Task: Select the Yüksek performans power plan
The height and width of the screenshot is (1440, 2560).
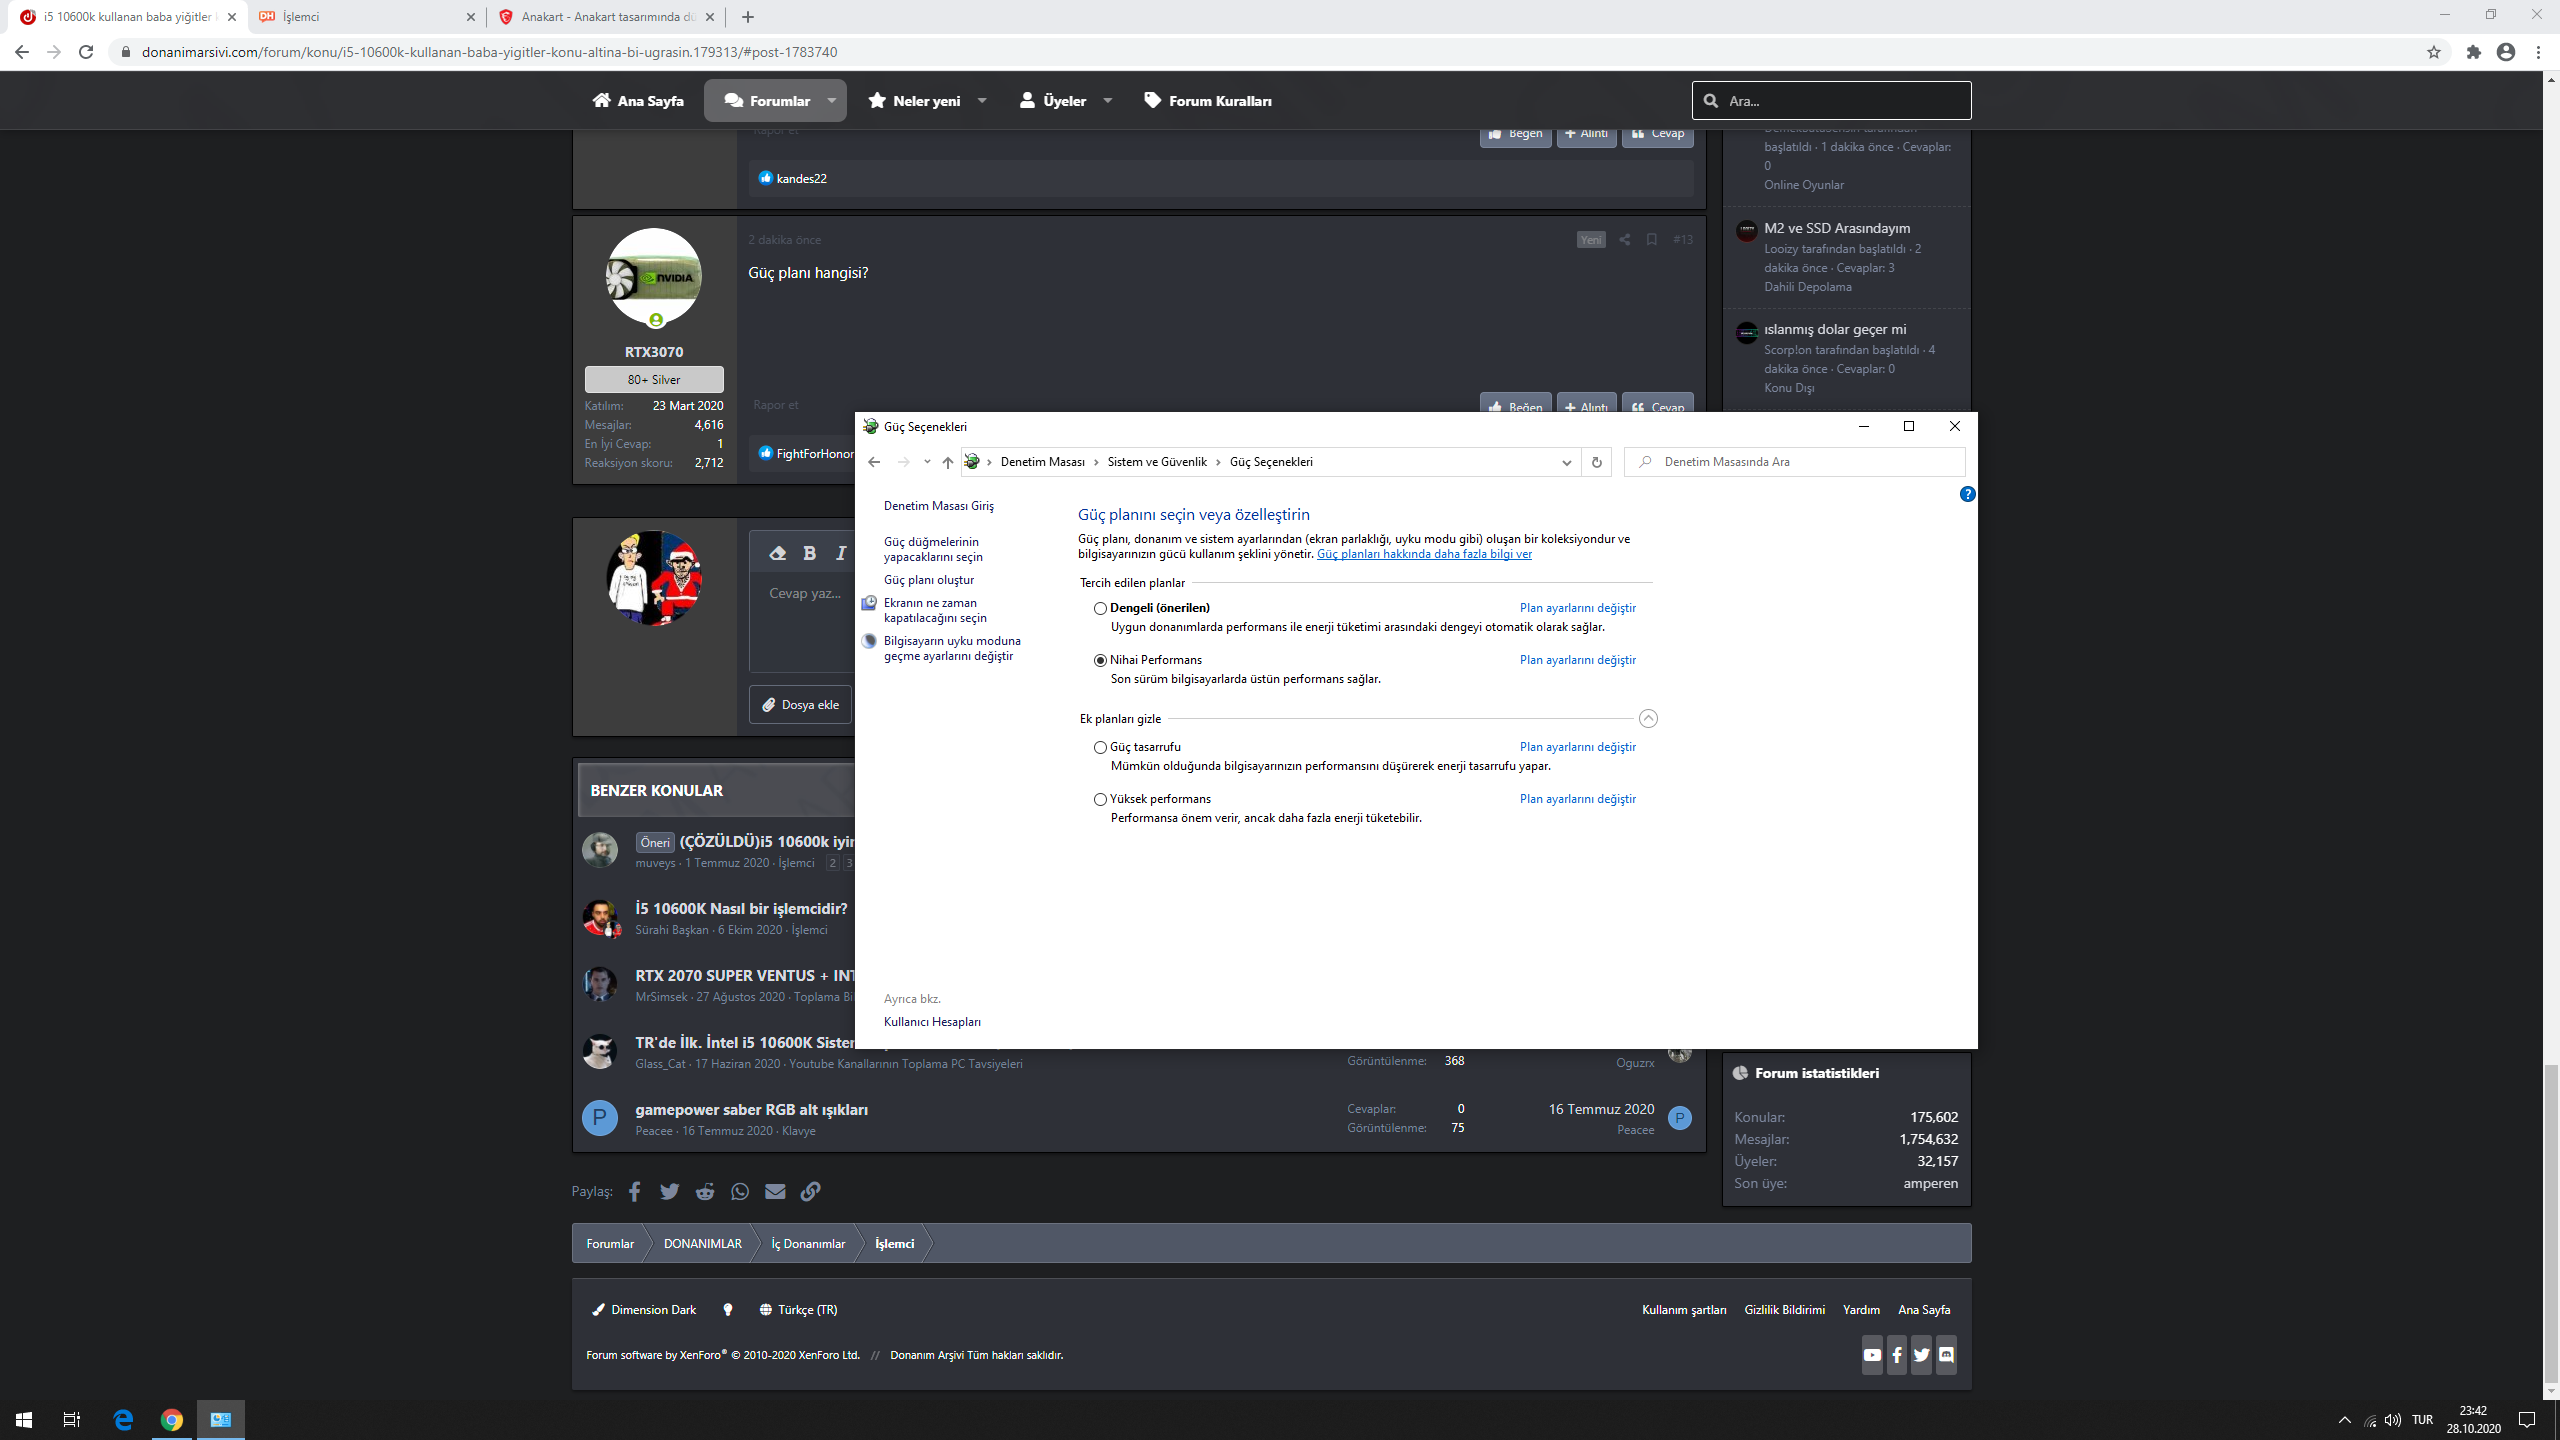Action: pos(1100,799)
